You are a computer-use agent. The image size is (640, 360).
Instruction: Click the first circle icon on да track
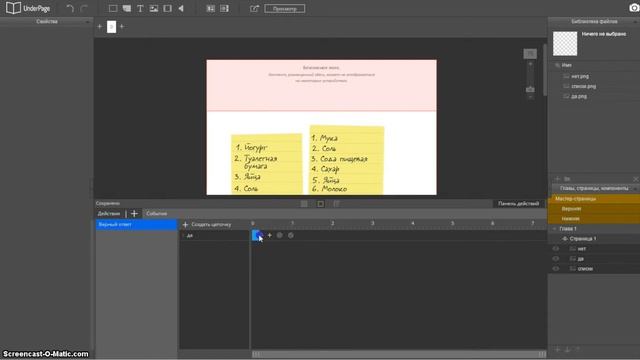click(280, 235)
